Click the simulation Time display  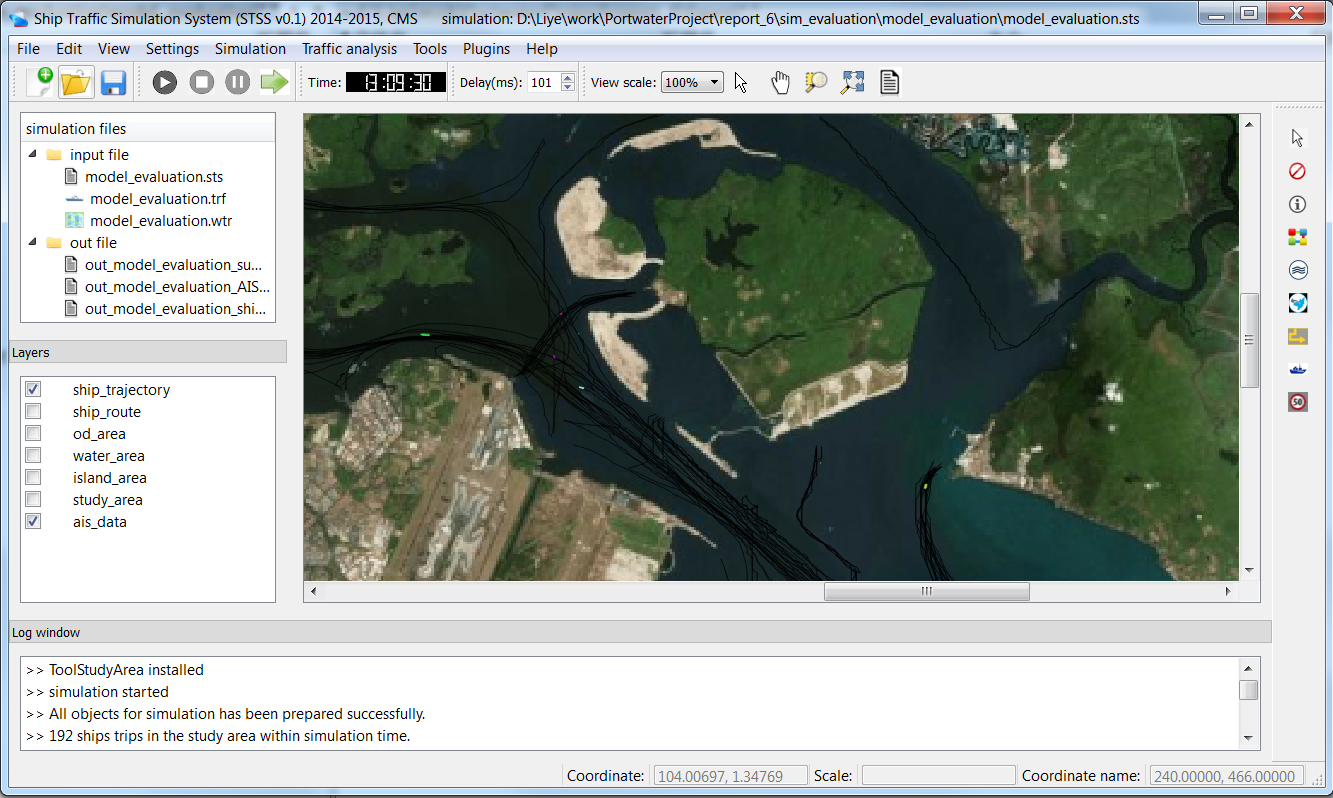[396, 82]
